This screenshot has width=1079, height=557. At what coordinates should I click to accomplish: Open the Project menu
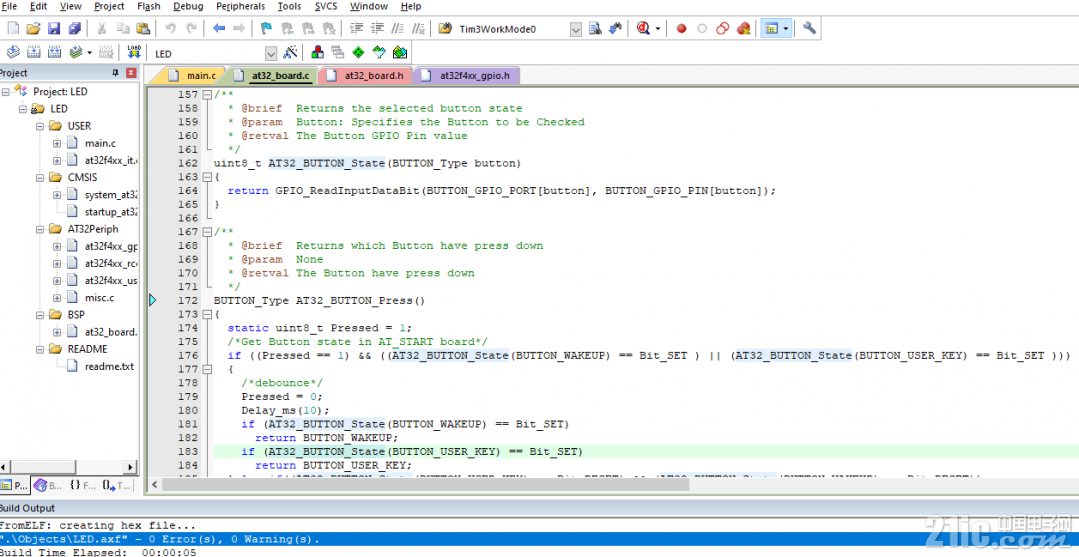(x=109, y=6)
